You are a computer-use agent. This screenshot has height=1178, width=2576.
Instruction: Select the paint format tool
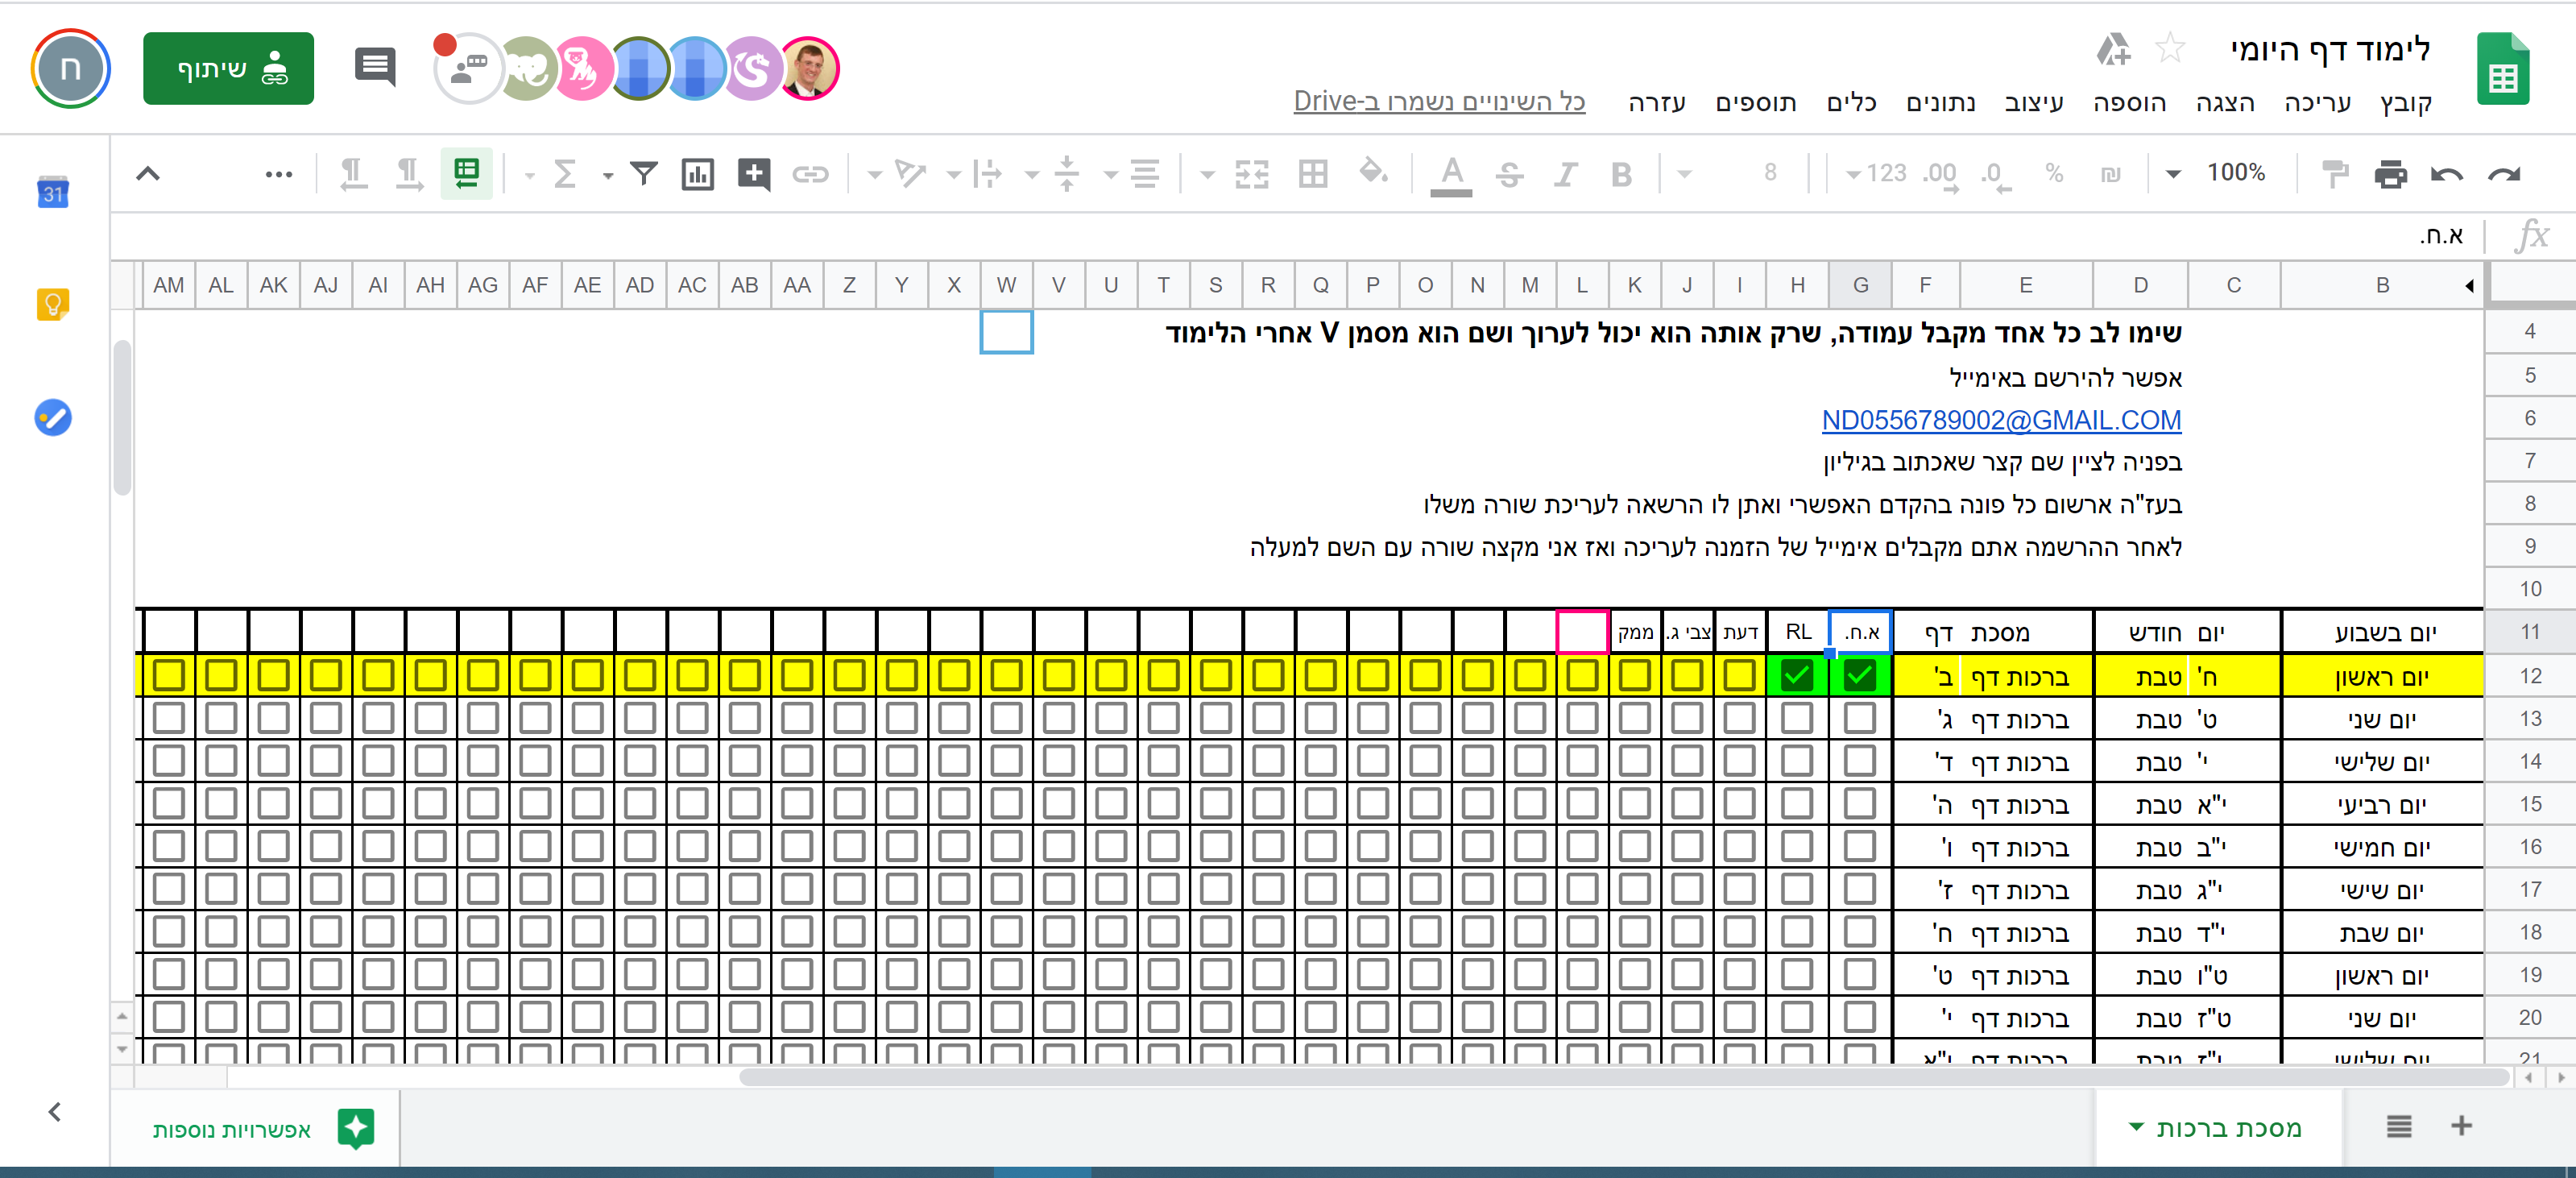[2334, 173]
